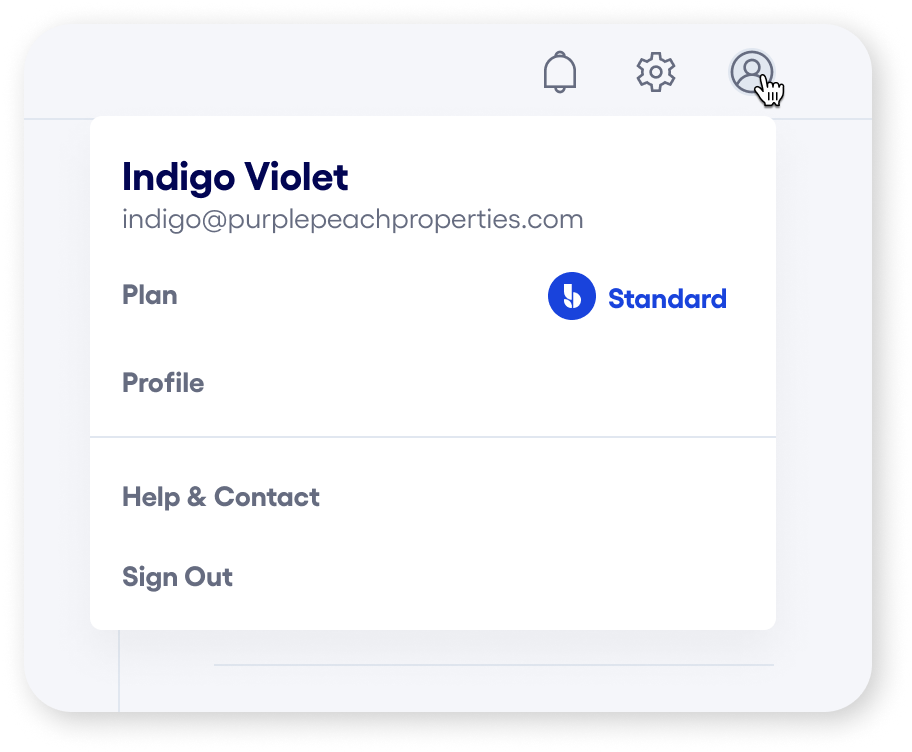Click the horizontal line beneath the dropdown panel
912x752 pixels.
click(492, 664)
